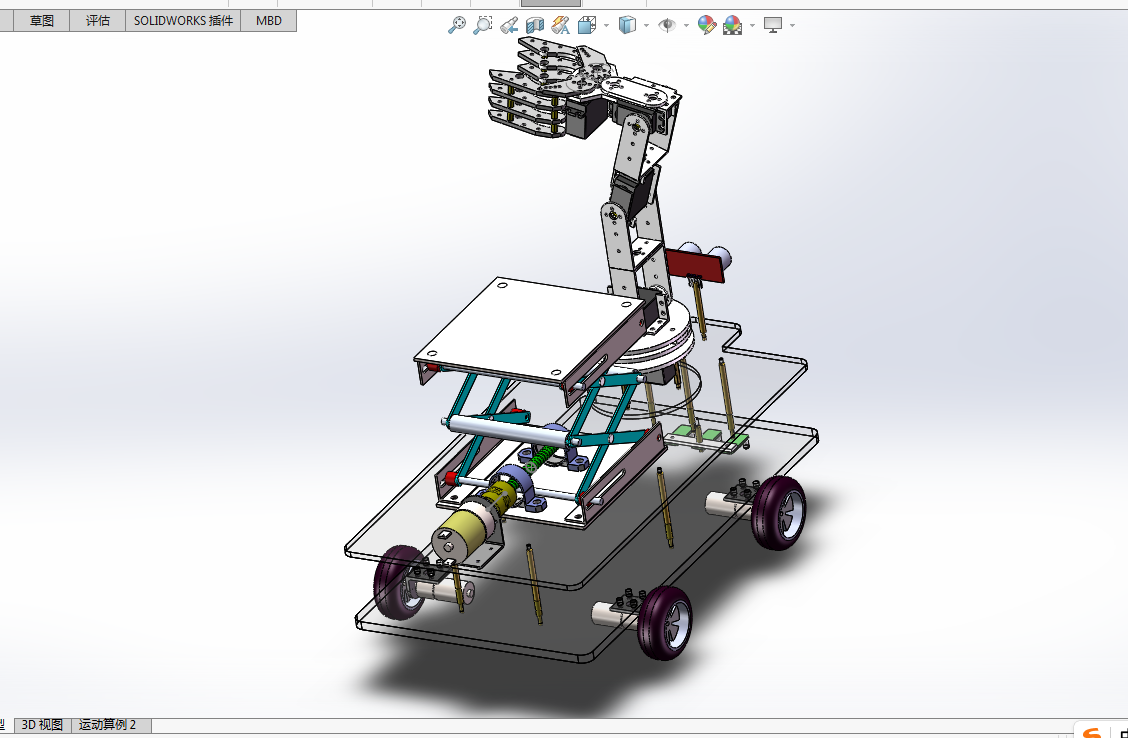Click the Hide/Show Items eye icon
Viewport: 1128px width, 738px height.
pyautogui.click(x=667, y=25)
